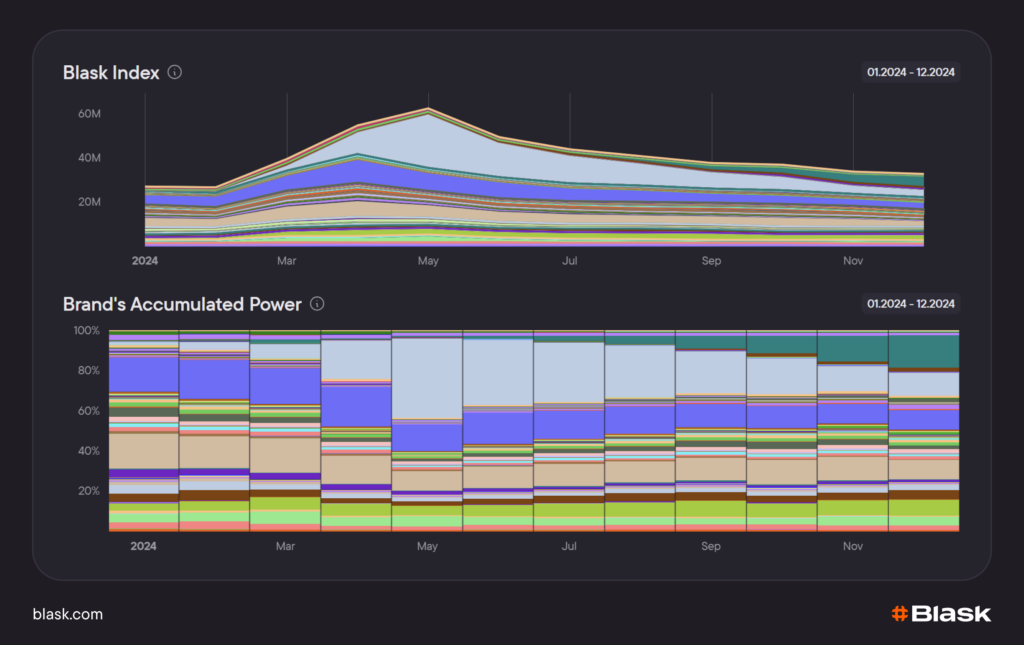Click the 2024 label under accumulated power chart
This screenshot has height=645, width=1024.
(x=144, y=546)
